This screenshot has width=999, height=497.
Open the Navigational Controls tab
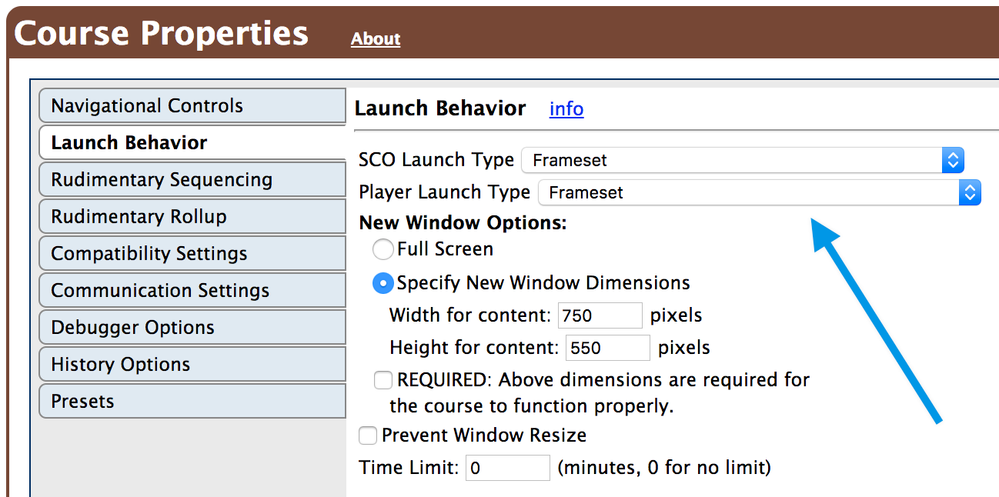[191, 106]
